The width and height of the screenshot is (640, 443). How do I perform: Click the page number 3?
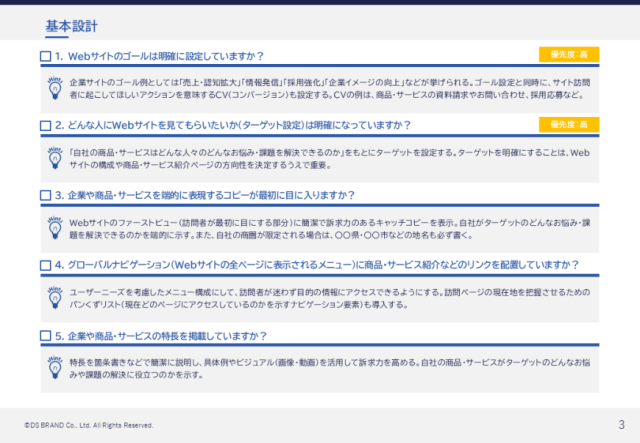(621, 425)
